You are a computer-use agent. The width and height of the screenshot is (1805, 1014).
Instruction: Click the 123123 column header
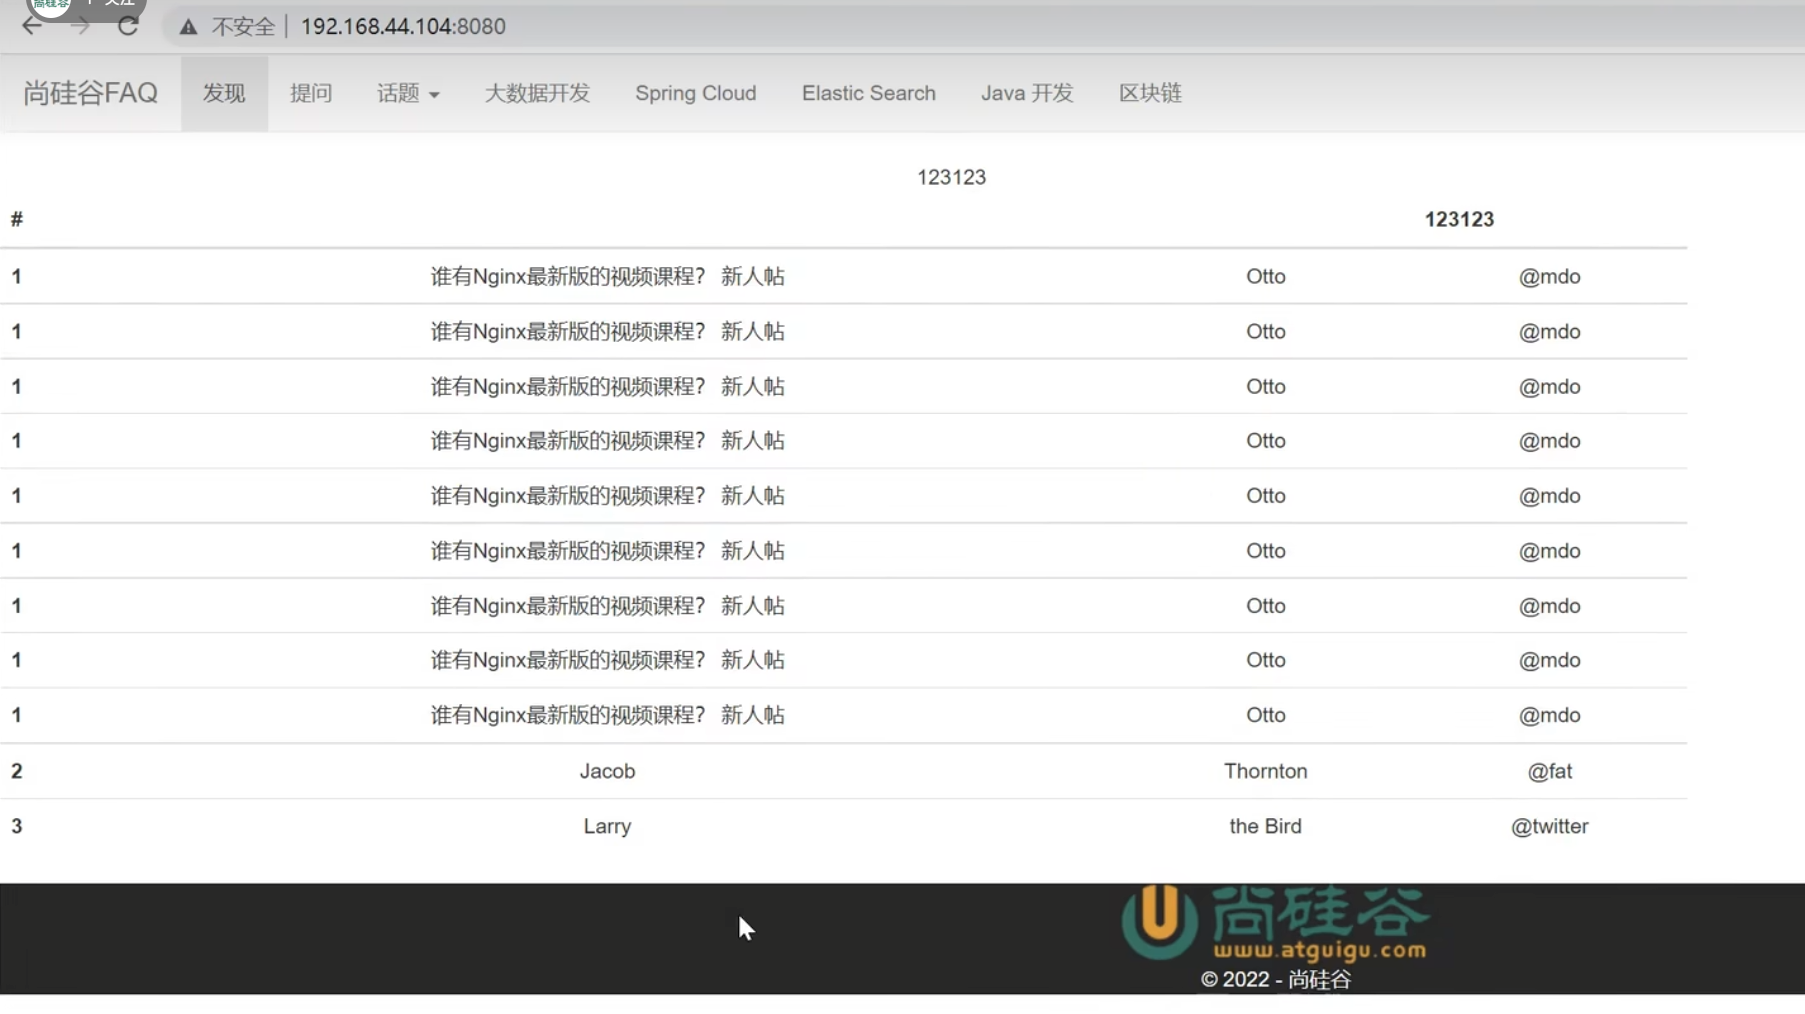(1458, 219)
